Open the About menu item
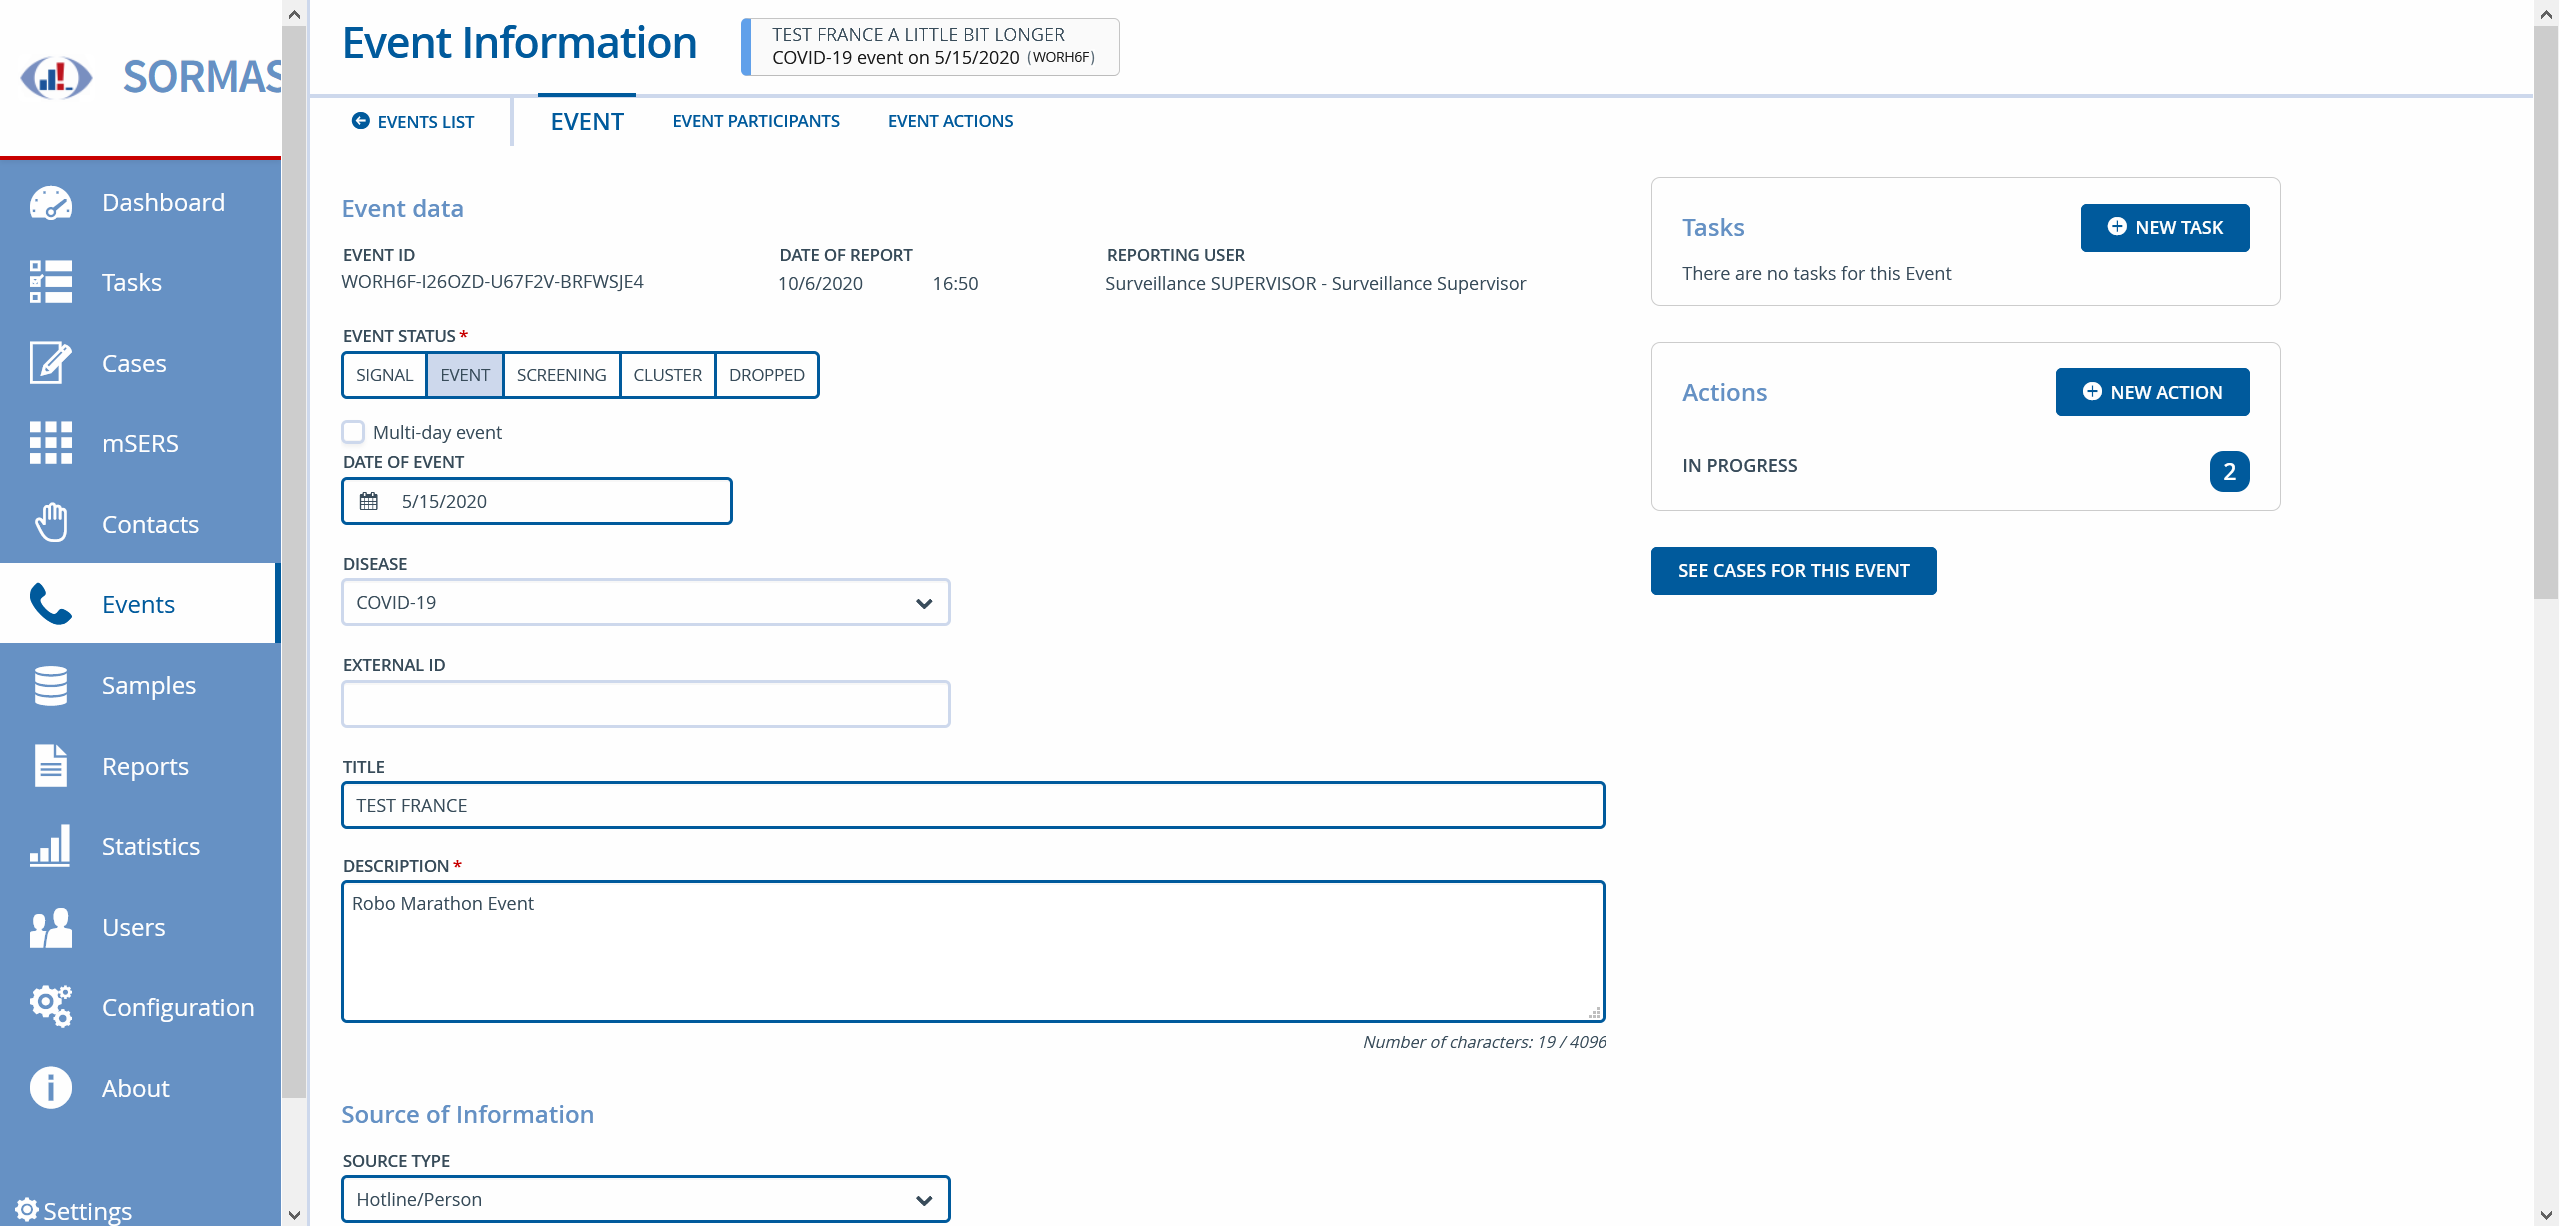 coord(140,1088)
